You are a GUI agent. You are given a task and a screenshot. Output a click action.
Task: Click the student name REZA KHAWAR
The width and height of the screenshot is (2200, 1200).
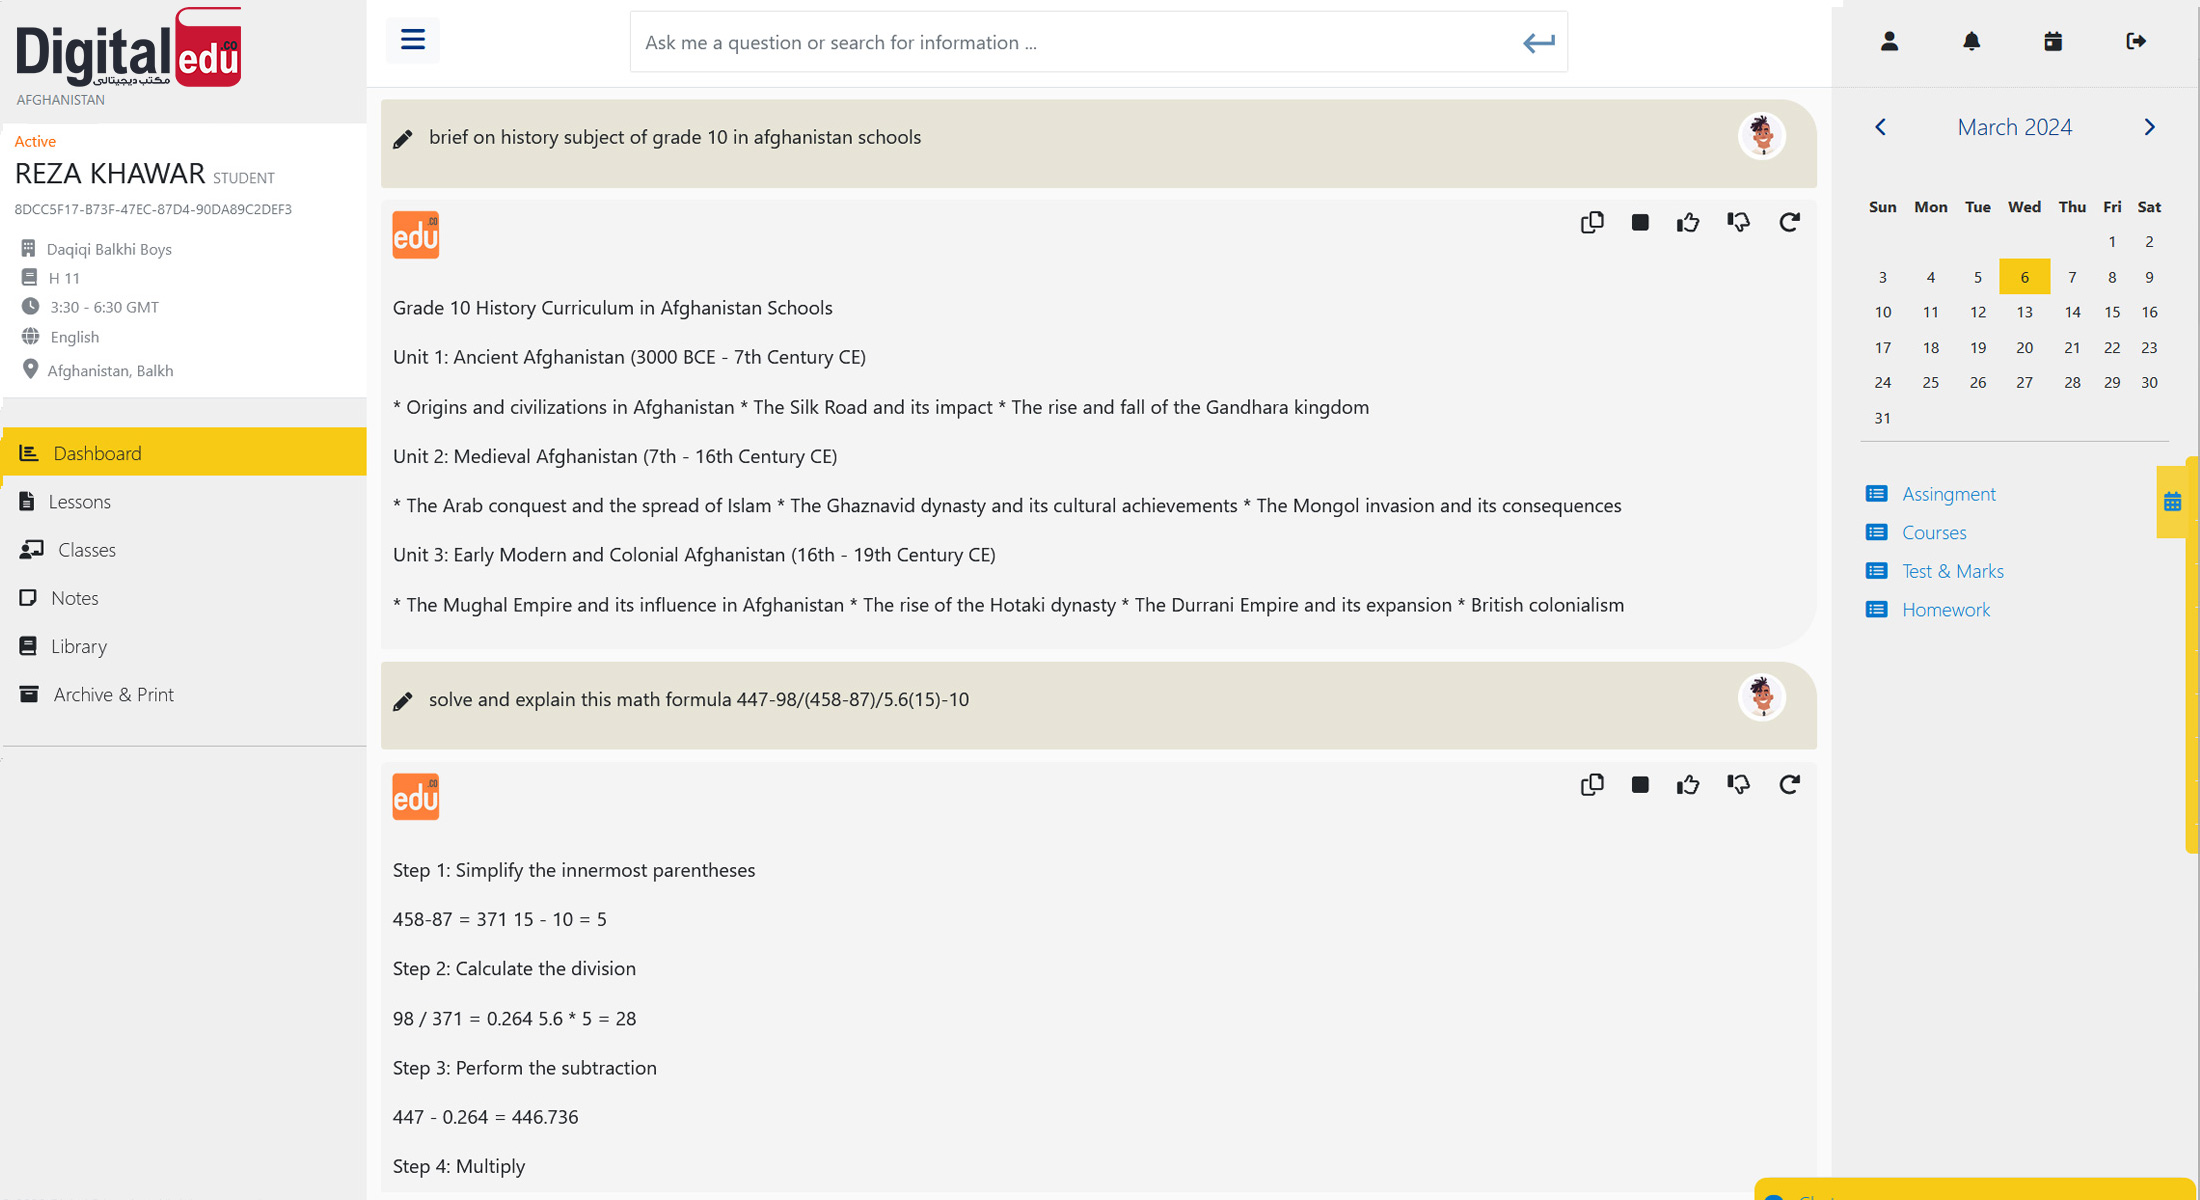[109, 174]
